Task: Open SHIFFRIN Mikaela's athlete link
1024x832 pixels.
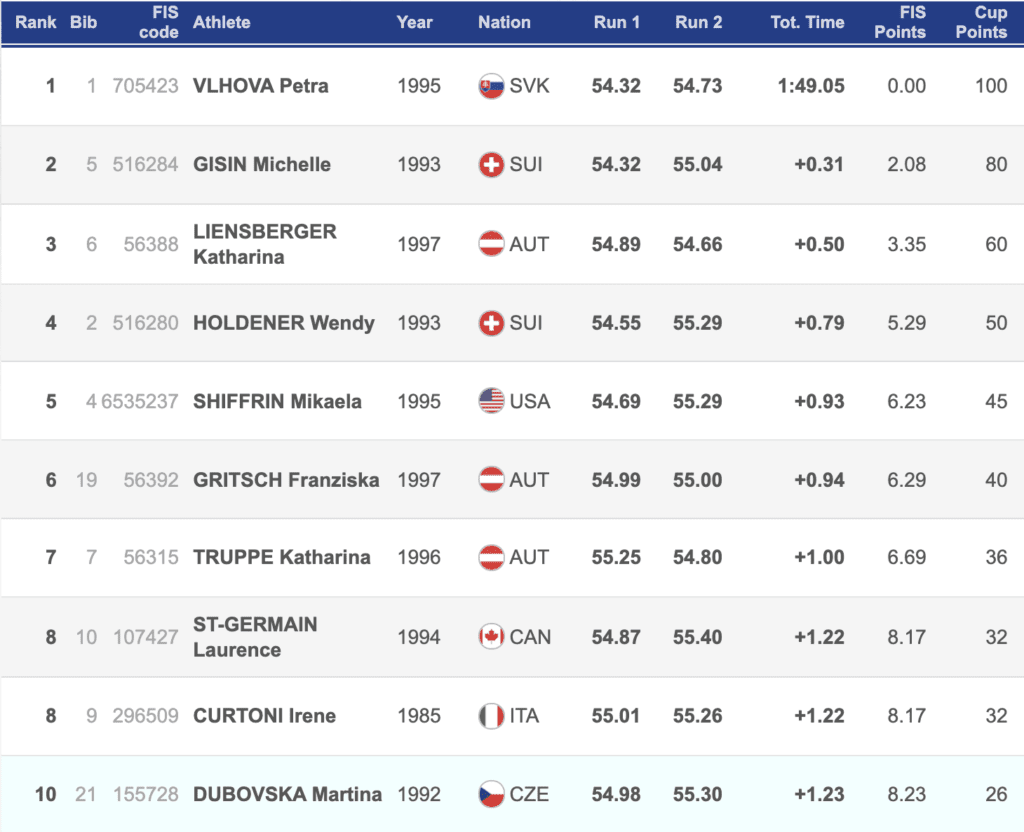Action: [277, 401]
